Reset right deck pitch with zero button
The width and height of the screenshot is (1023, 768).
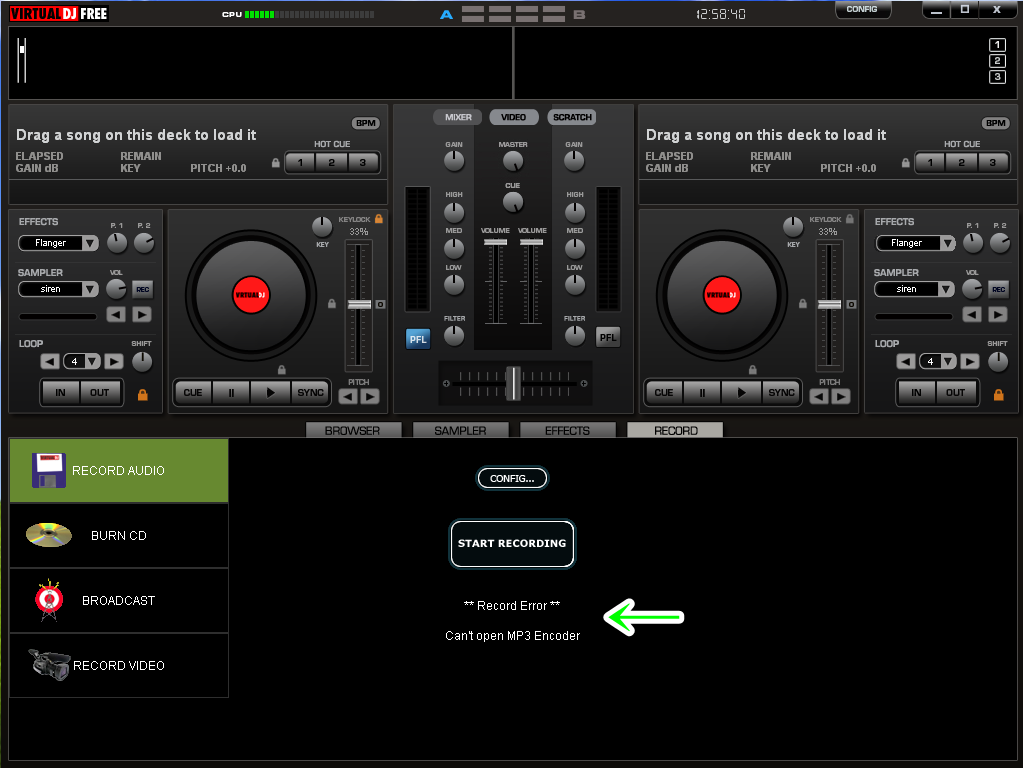(x=851, y=305)
